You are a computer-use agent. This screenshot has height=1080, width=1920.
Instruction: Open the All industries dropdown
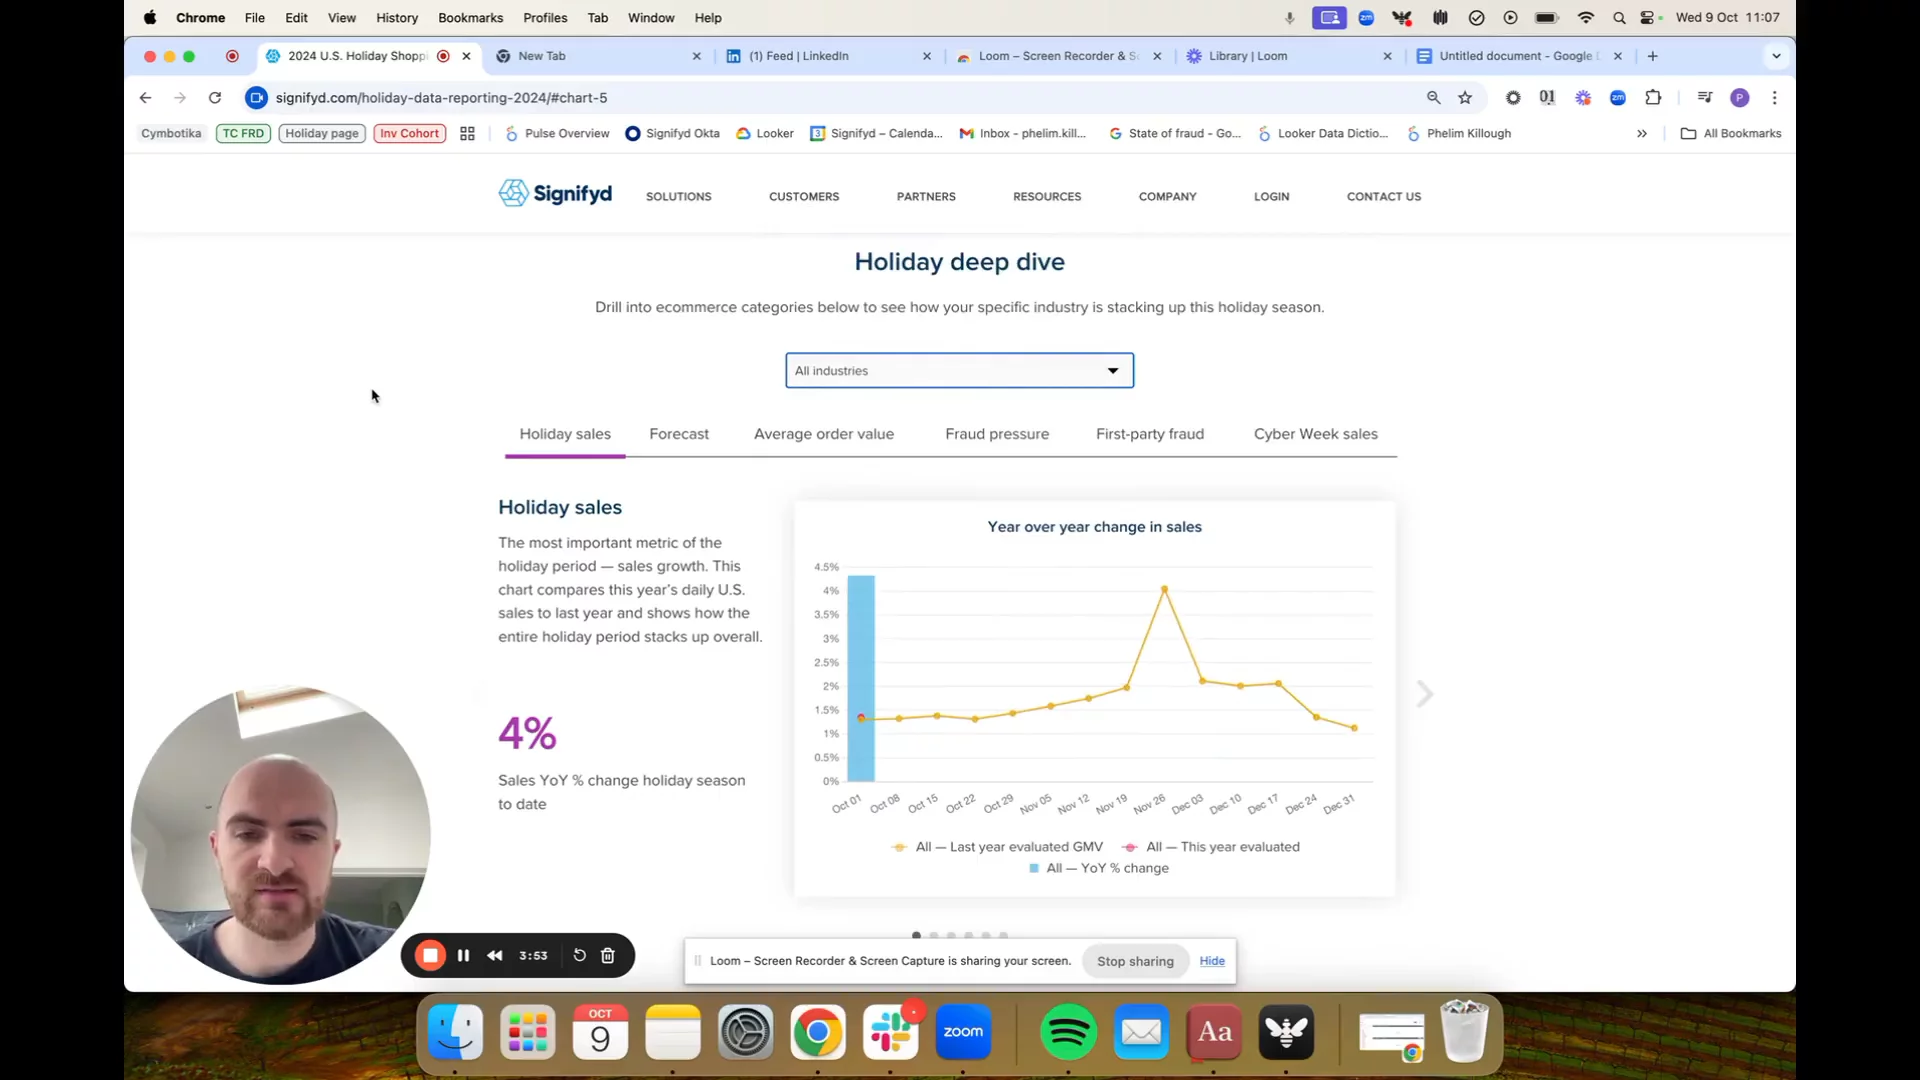click(959, 371)
